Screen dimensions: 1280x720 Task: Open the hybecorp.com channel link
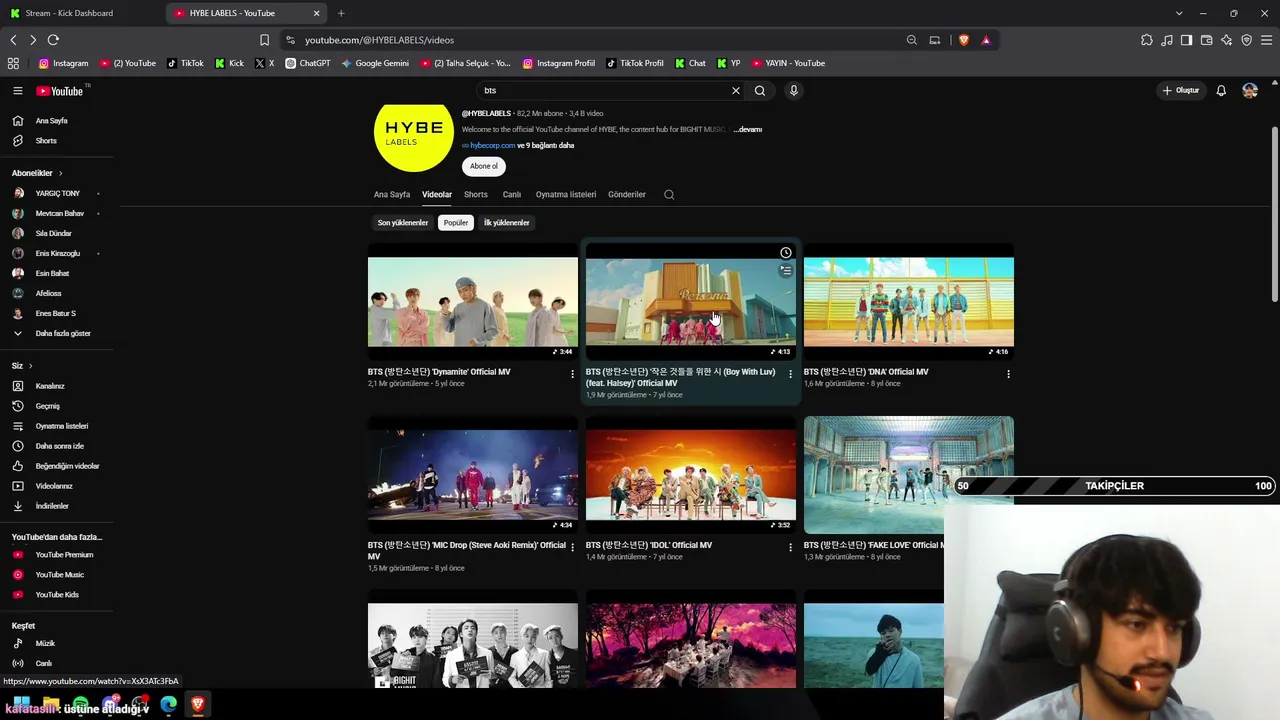(x=492, y=146)
